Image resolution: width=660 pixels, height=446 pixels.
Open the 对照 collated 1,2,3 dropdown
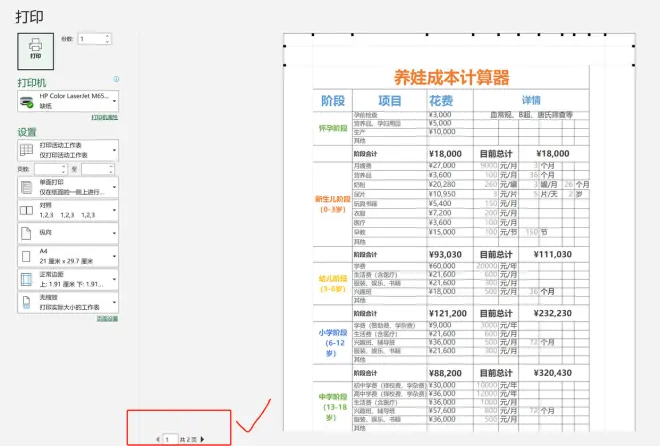pyautogui.click(x=68, y=210)
